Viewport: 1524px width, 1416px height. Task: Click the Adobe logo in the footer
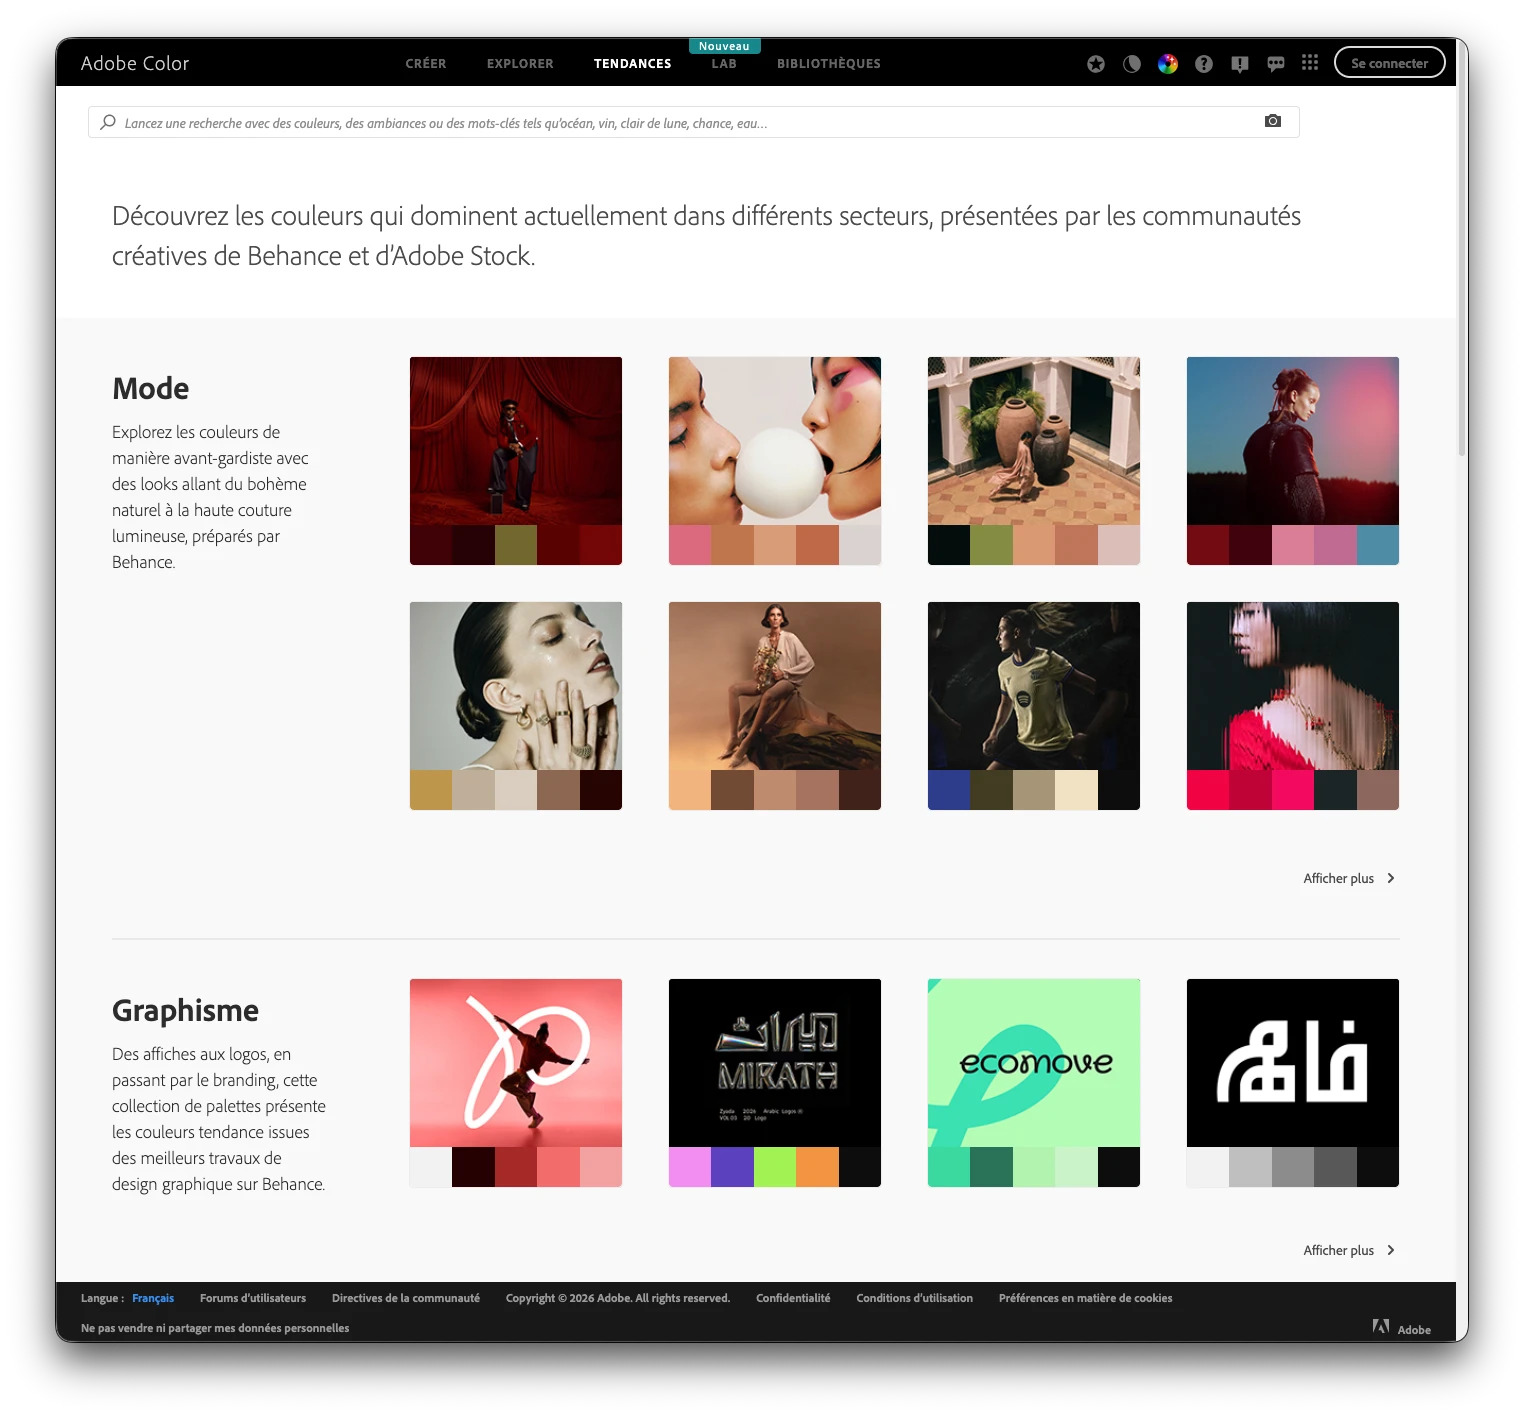(1384, 1328)
